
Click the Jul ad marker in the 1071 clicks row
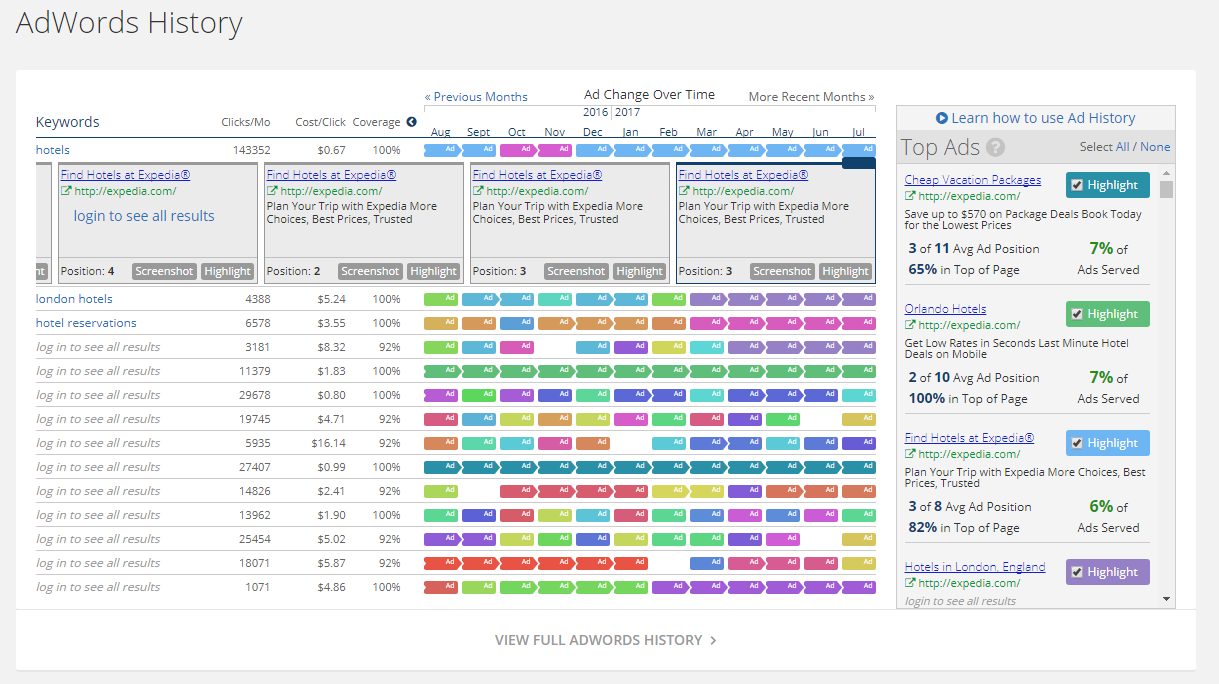pos(859,587)
